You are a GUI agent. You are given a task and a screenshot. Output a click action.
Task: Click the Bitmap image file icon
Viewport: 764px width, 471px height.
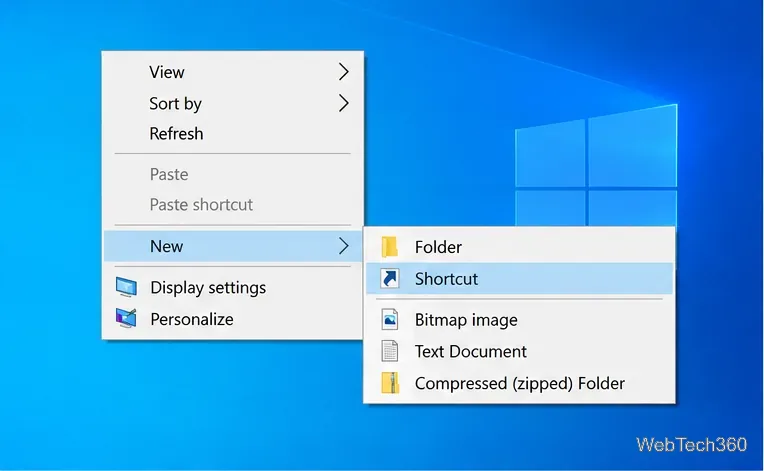click(390, 320)
